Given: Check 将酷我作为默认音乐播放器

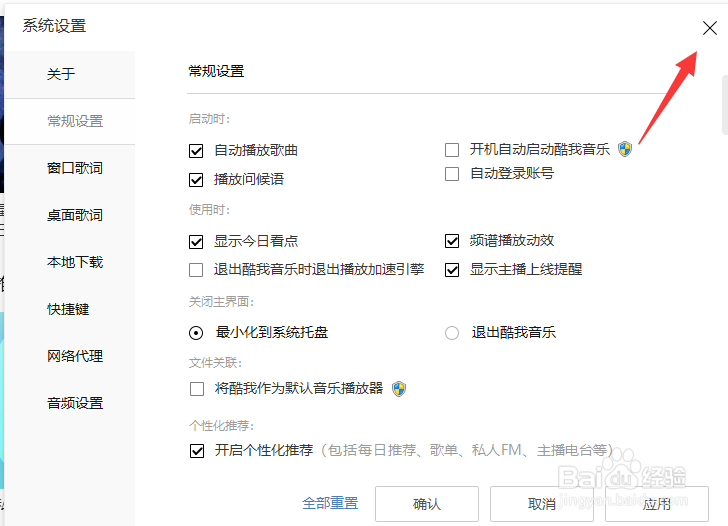Looking at the screenshot, I should click(197, 389).
